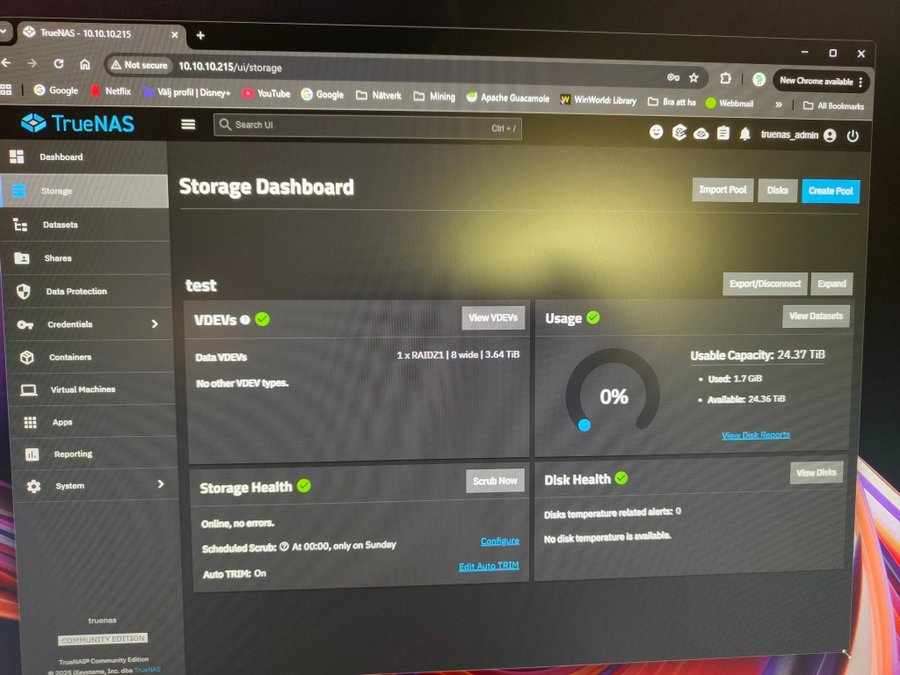Open Virtual Machines from the sidebar
This screenshot has width=900, height=675.
(x=82, y=389)
